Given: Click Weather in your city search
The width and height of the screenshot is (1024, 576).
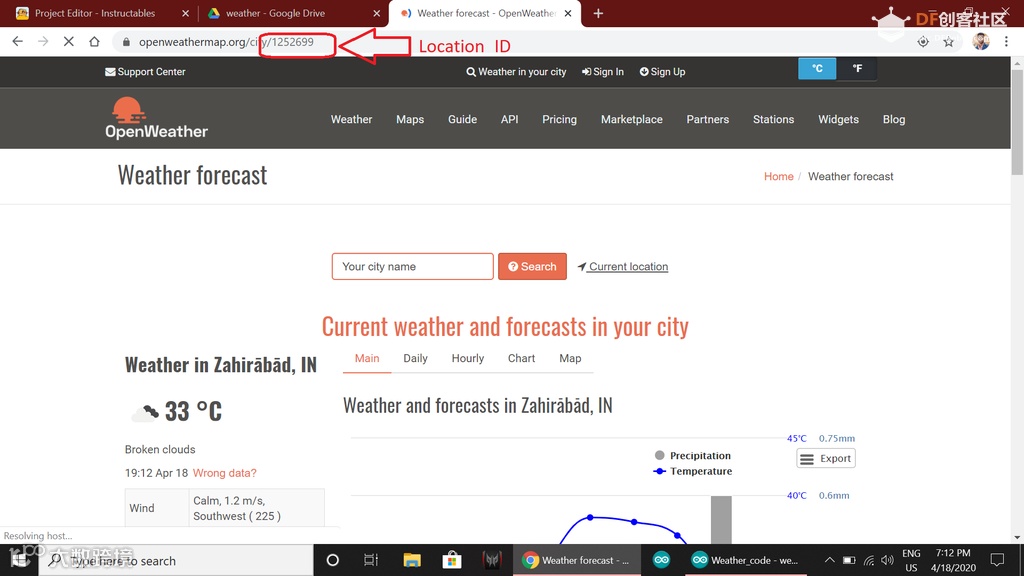Looking at the screenshot, I should pyautogui.click(x=516, y=72).
